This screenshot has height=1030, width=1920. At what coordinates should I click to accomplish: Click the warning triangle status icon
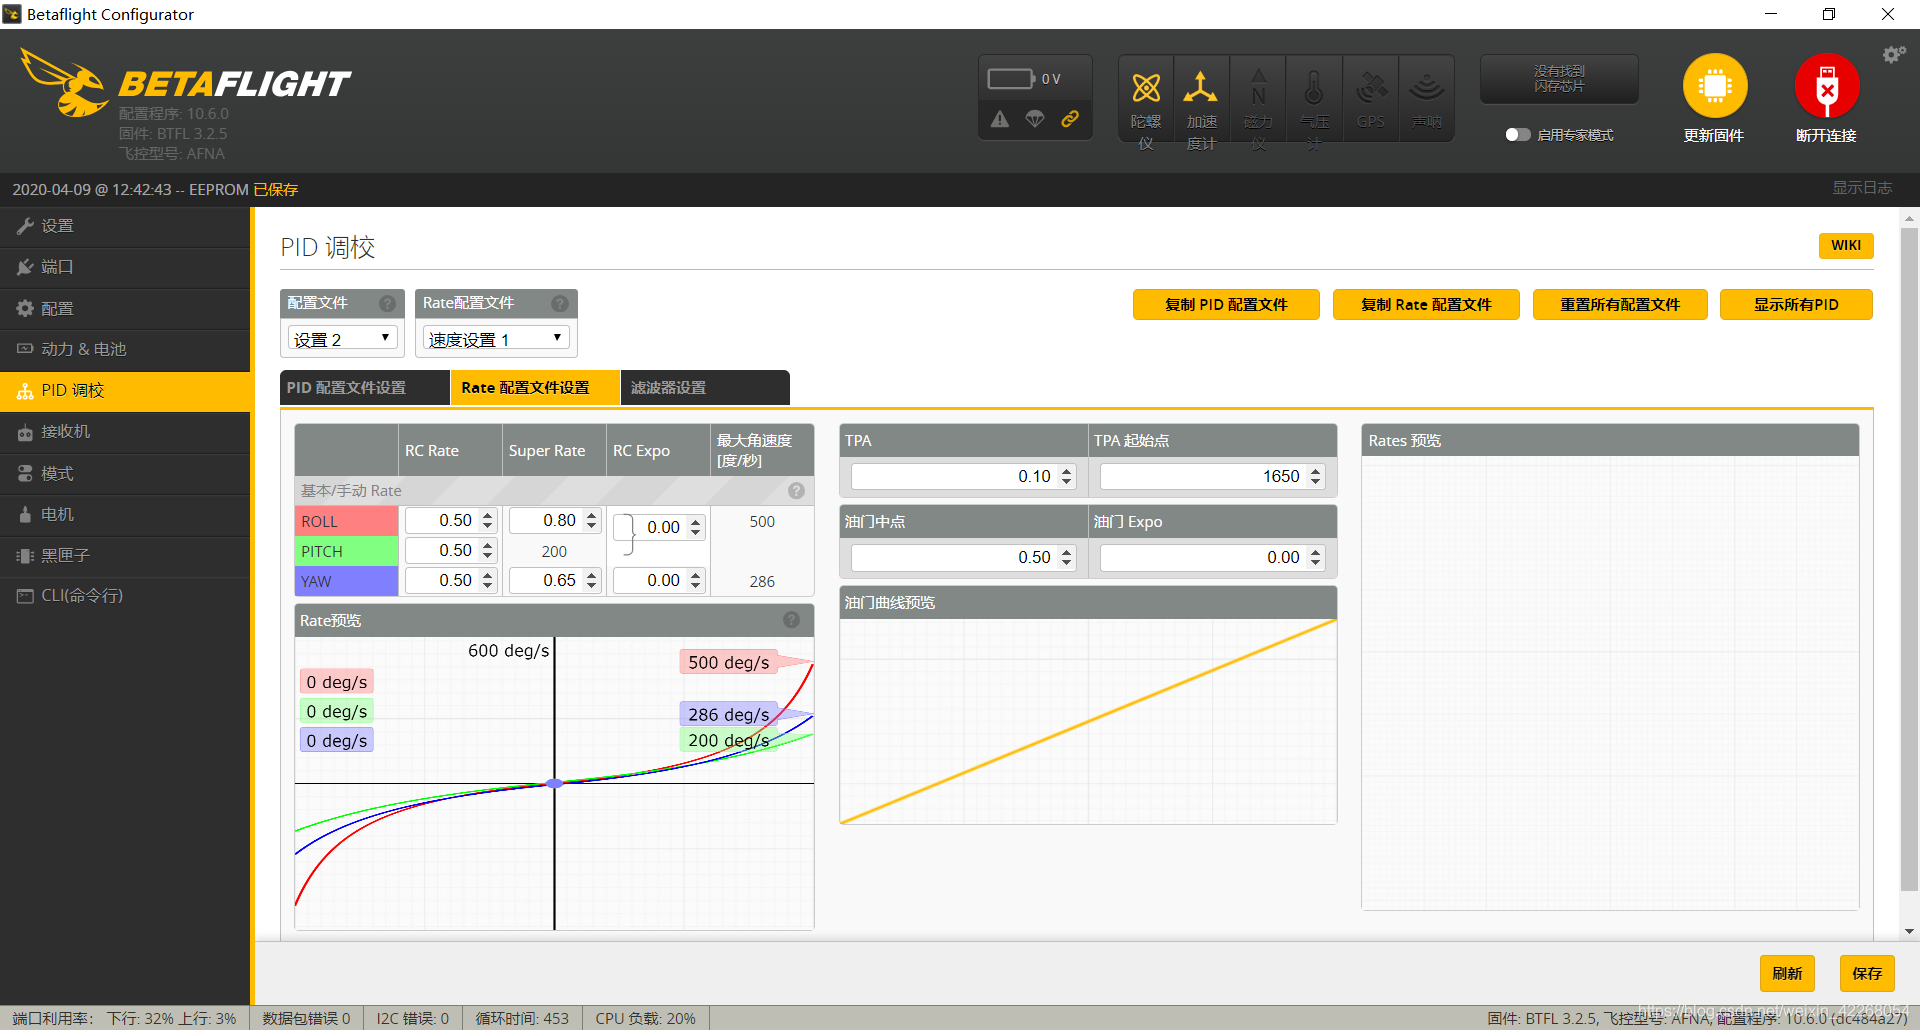1000,119
